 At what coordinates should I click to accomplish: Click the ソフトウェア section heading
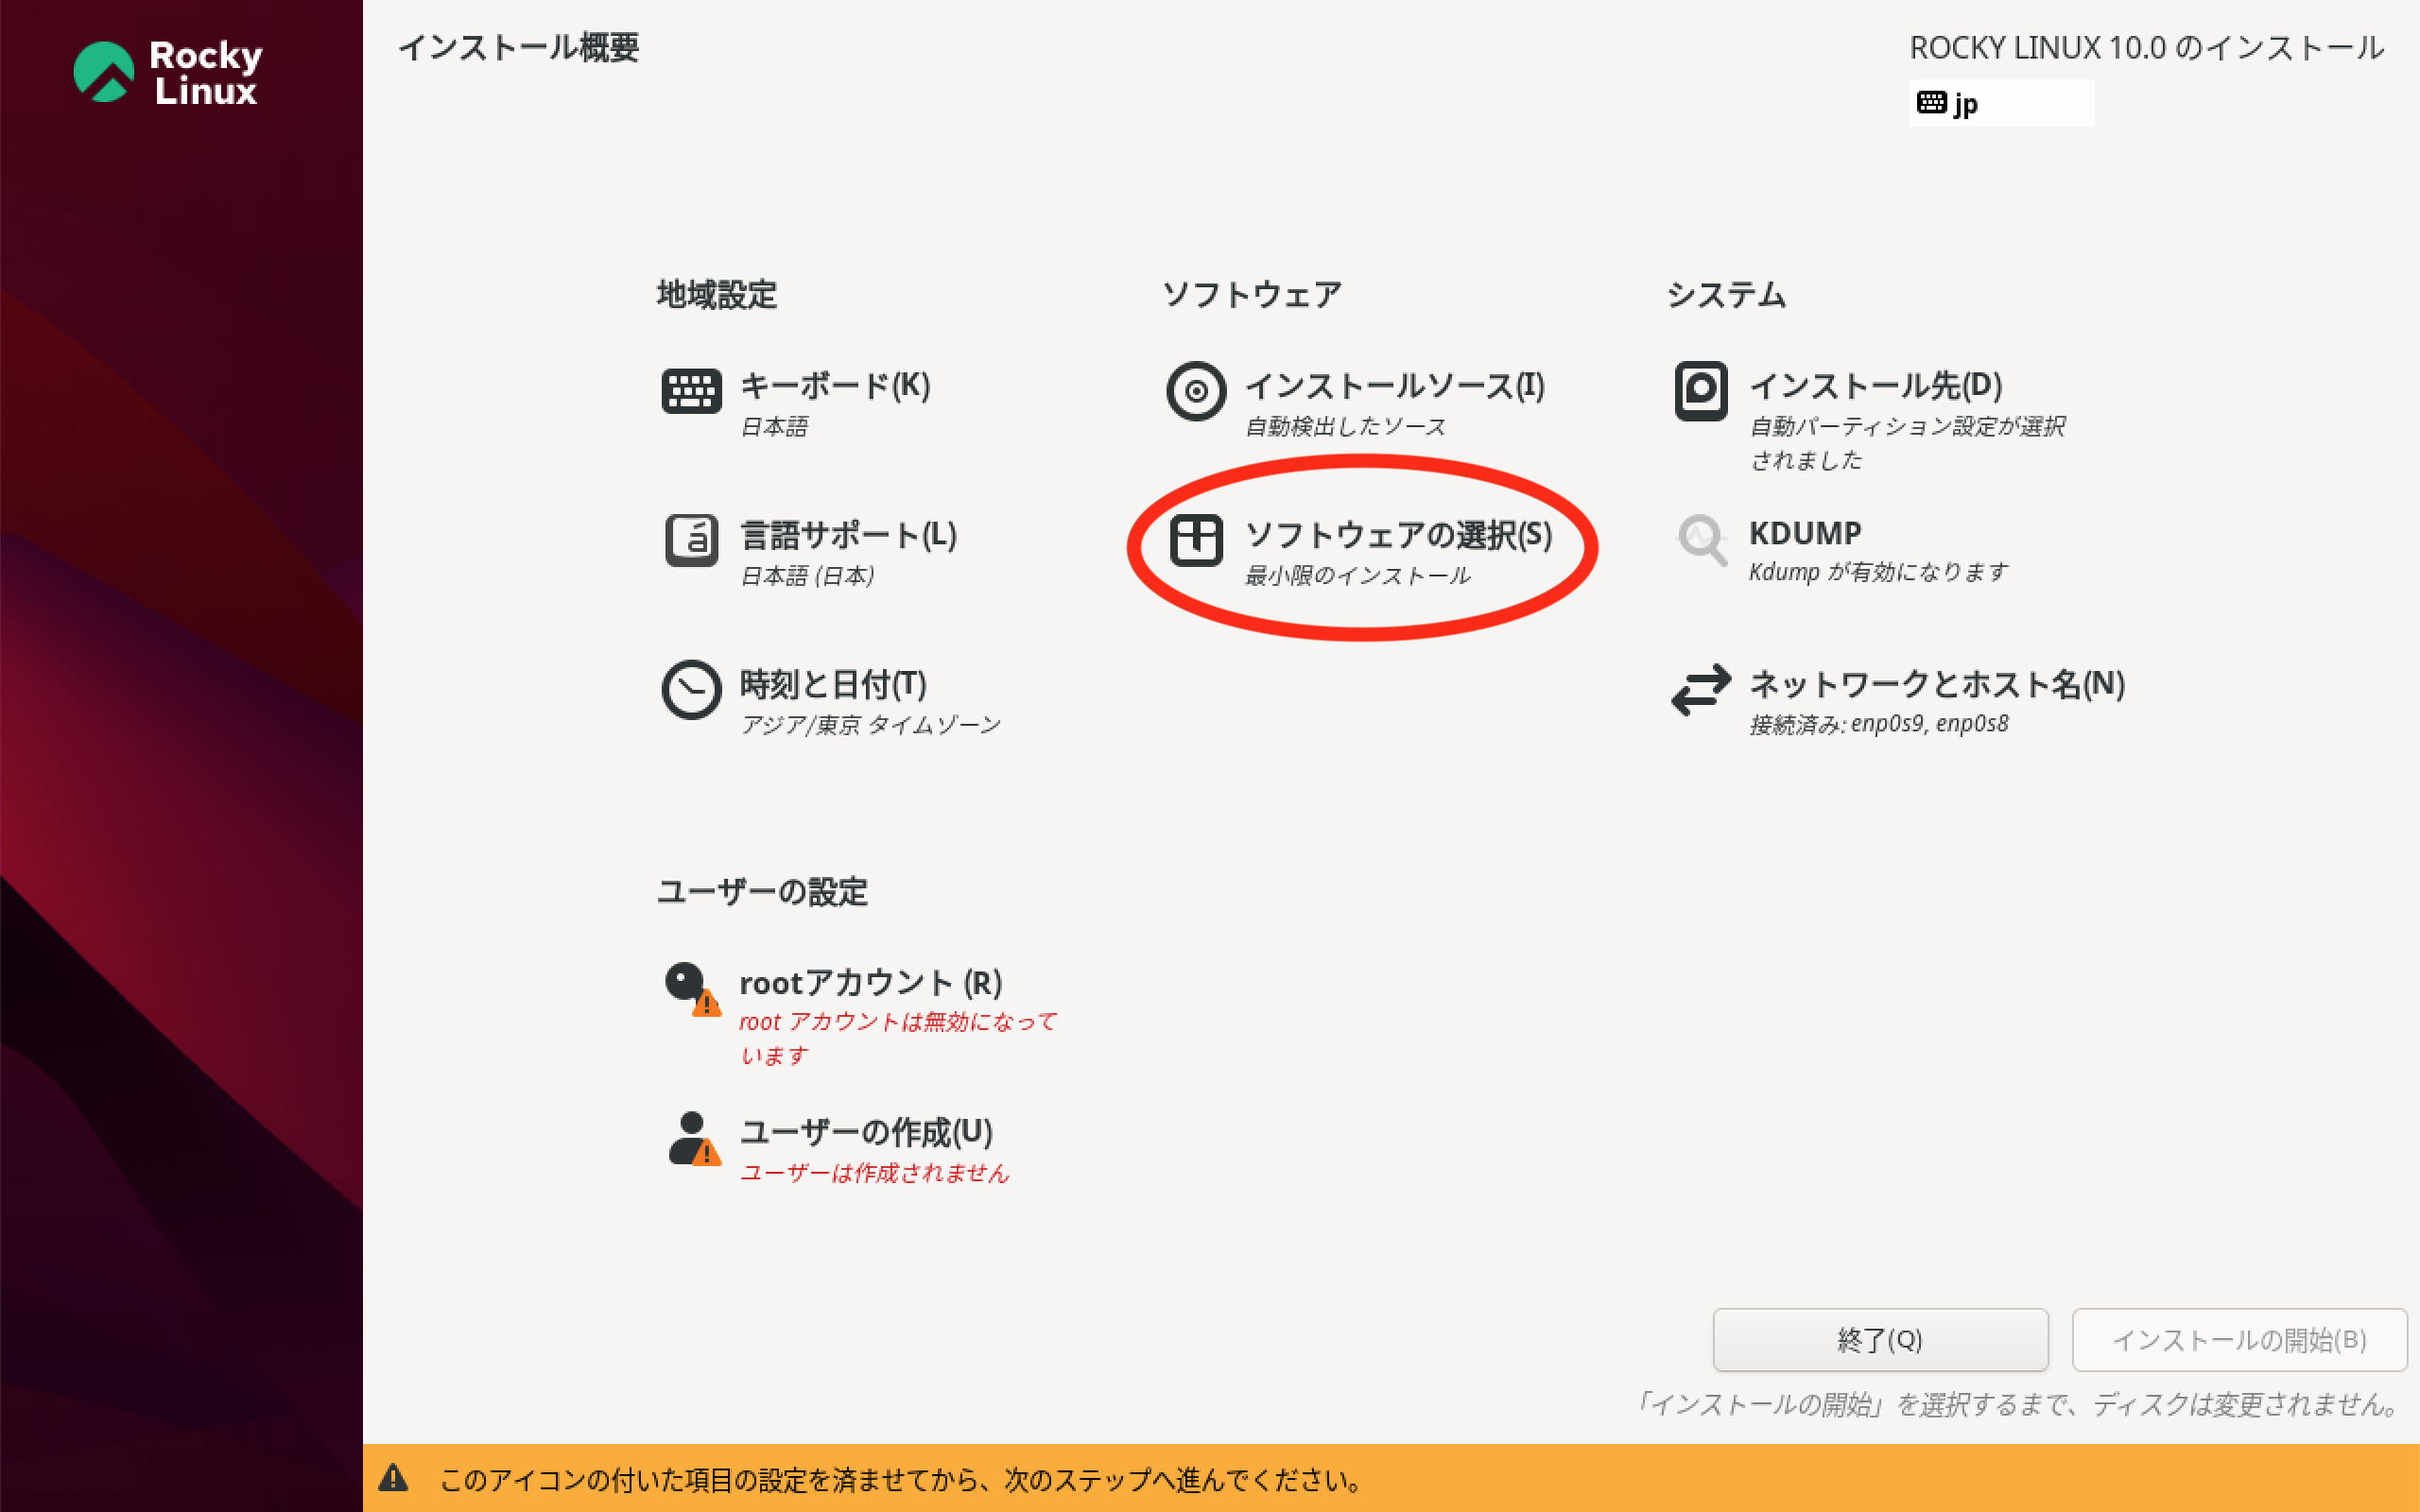click(x=1251, y=294)
